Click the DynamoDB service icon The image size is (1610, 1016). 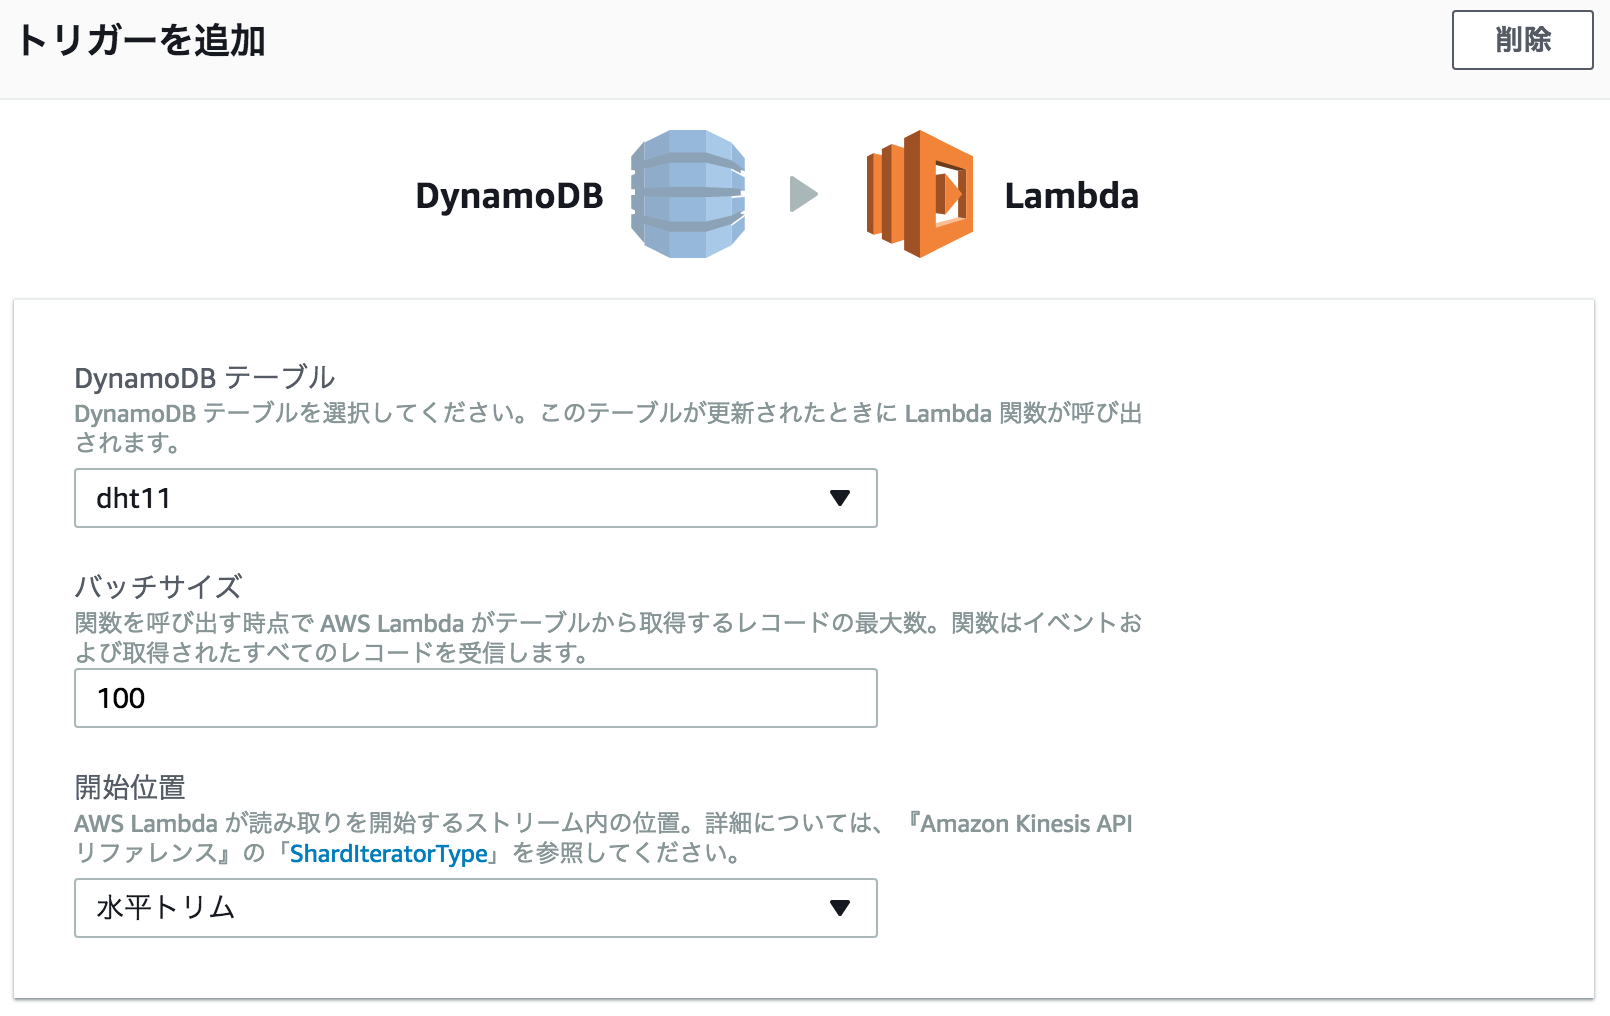pyautogui.click(x=688, y=194)
